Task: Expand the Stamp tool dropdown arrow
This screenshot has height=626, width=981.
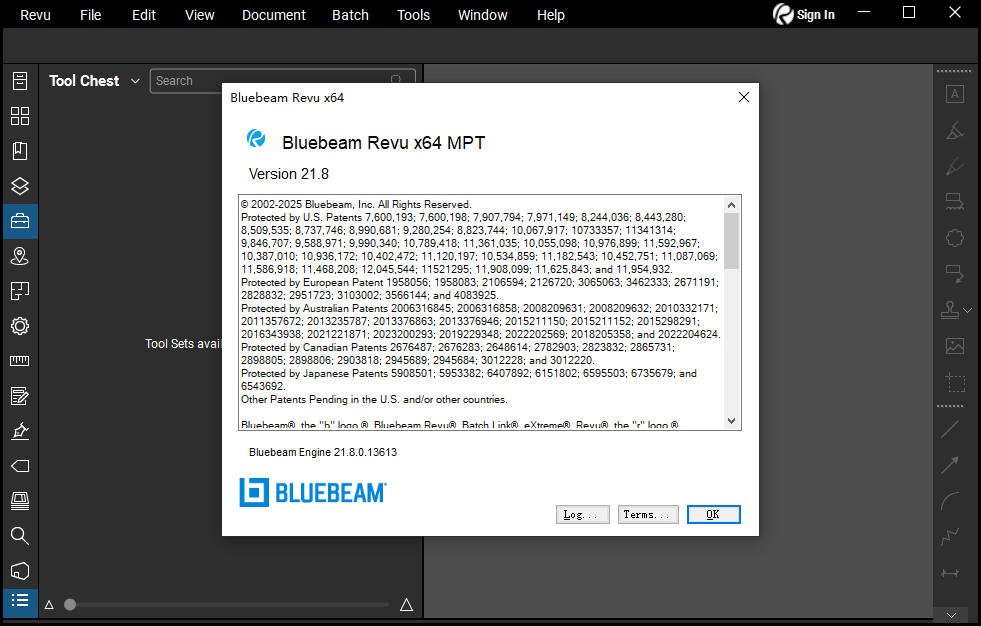Action: point(968,310)
